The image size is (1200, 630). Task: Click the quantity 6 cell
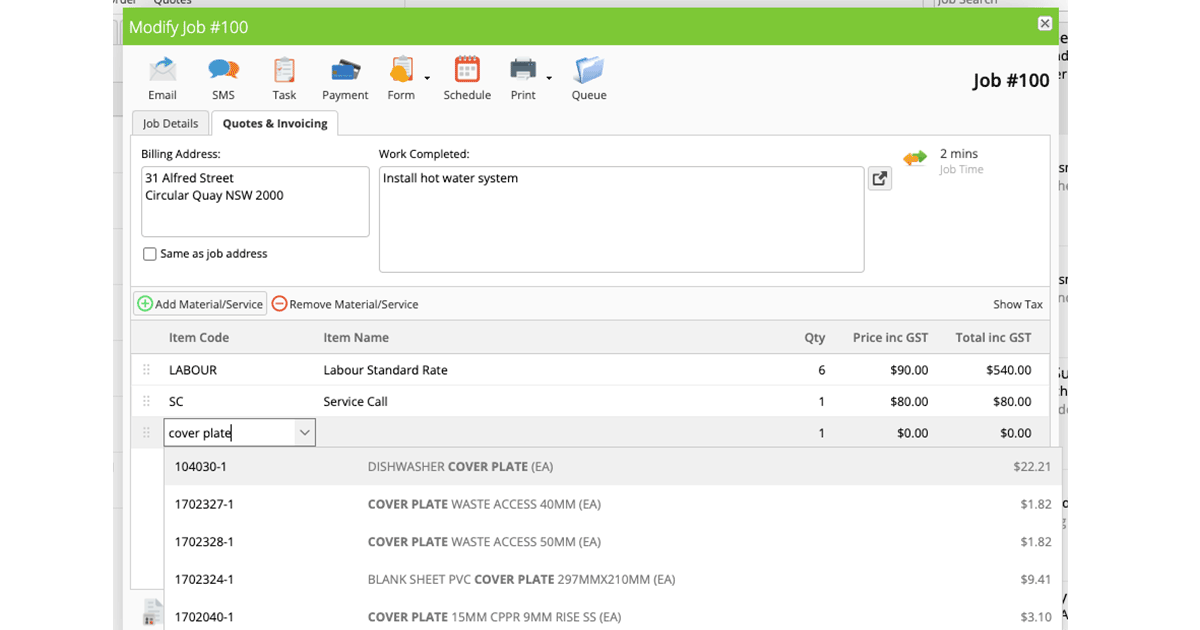tap(821, 370)
